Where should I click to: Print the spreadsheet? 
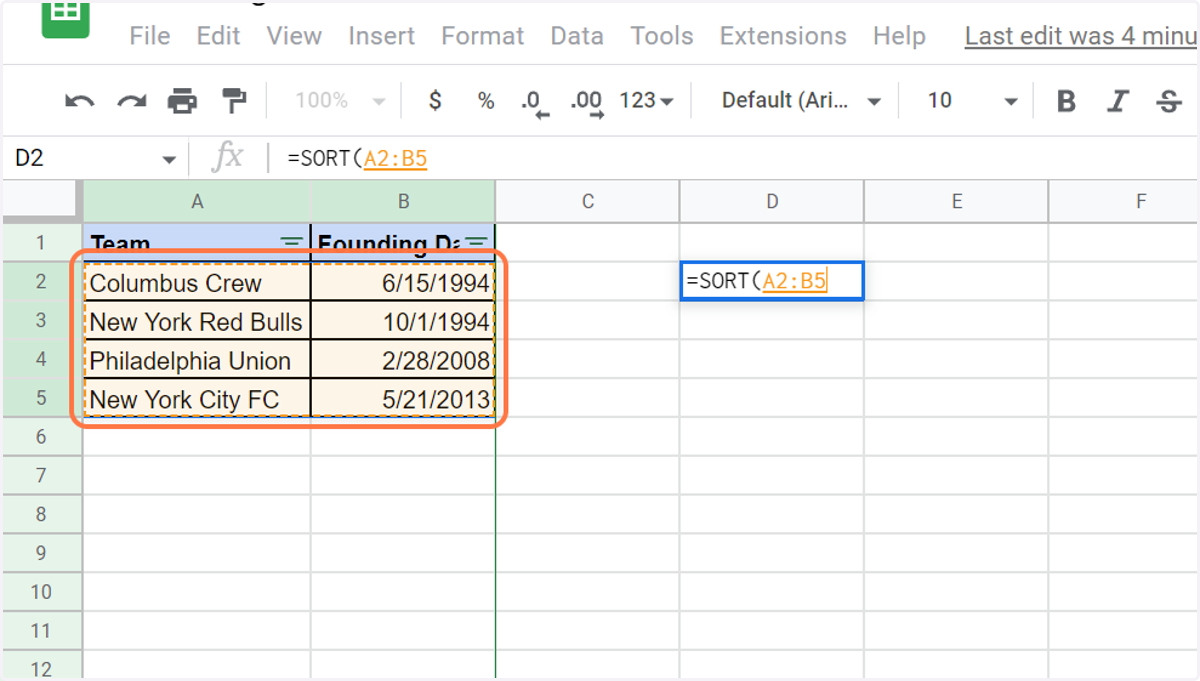pyautogui.click(x=182, y=100)
